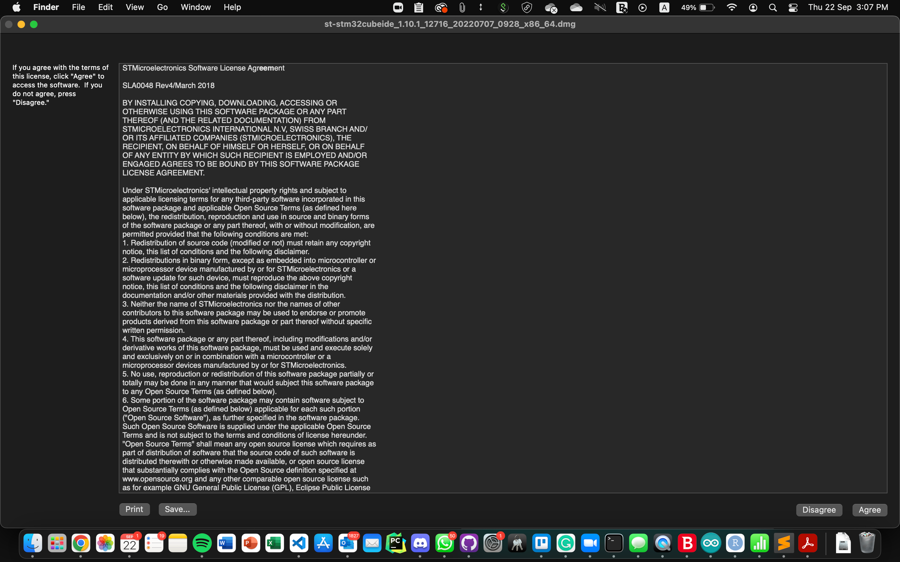Click the Wi-Fi status icon
This screenshot has width=900, height=562.
731,7
